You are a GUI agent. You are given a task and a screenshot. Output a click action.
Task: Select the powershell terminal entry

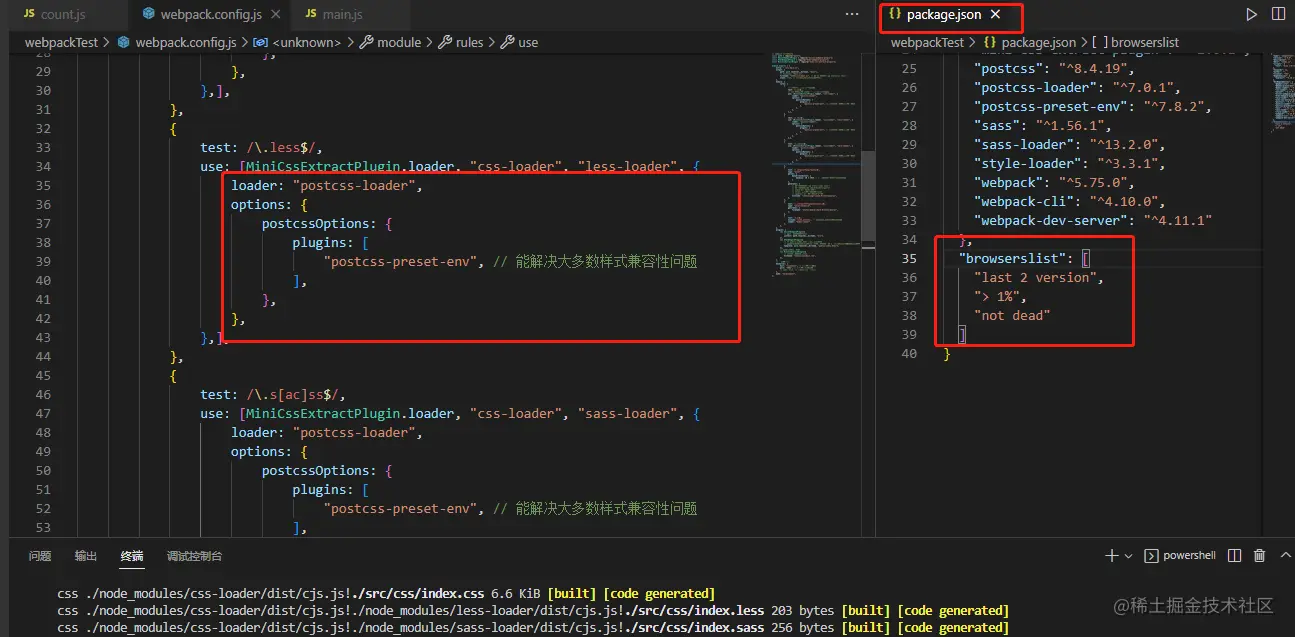[x=1180, y=556]
